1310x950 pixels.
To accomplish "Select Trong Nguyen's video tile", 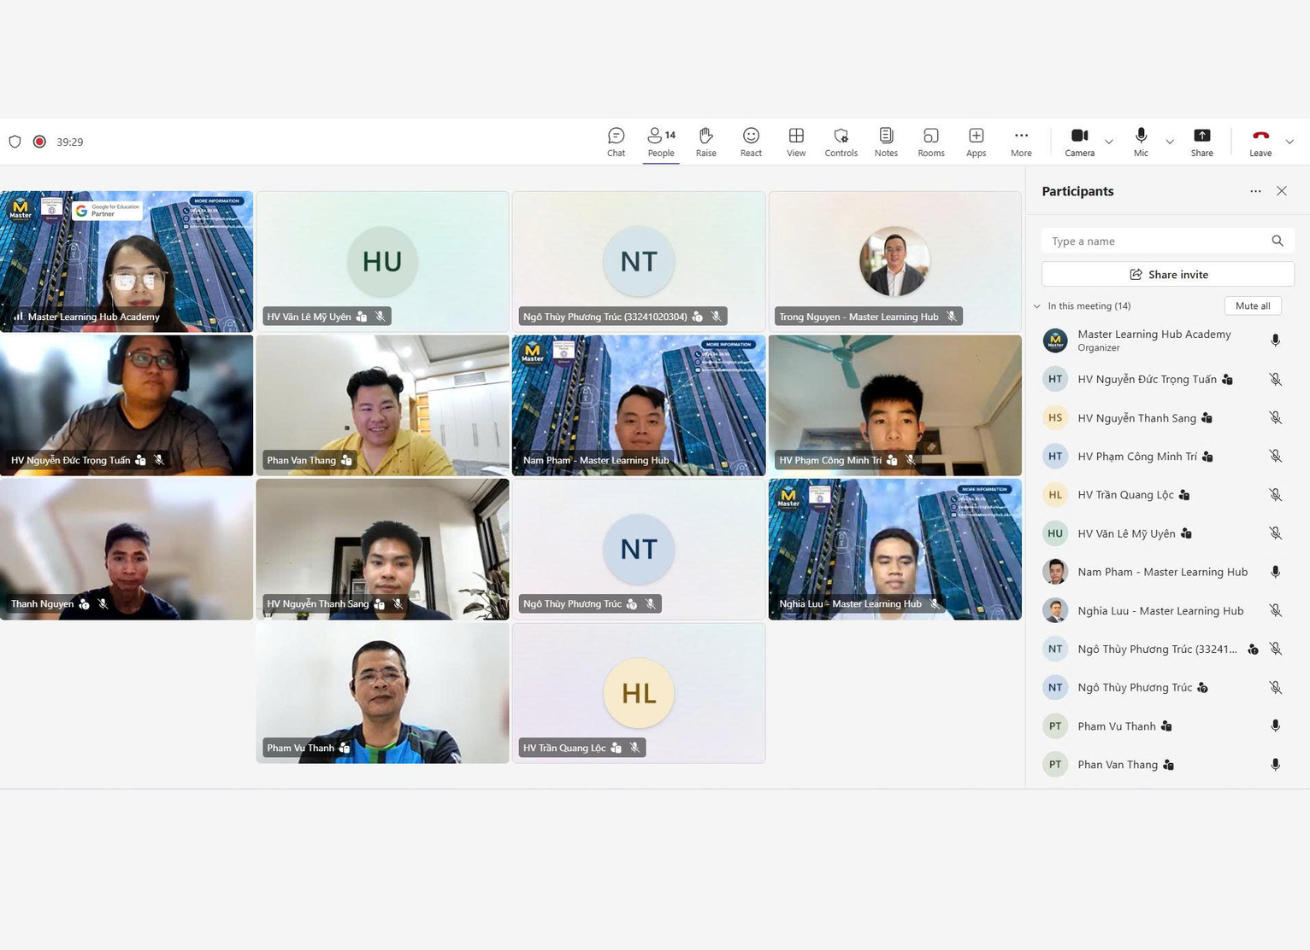I will 895,262.
